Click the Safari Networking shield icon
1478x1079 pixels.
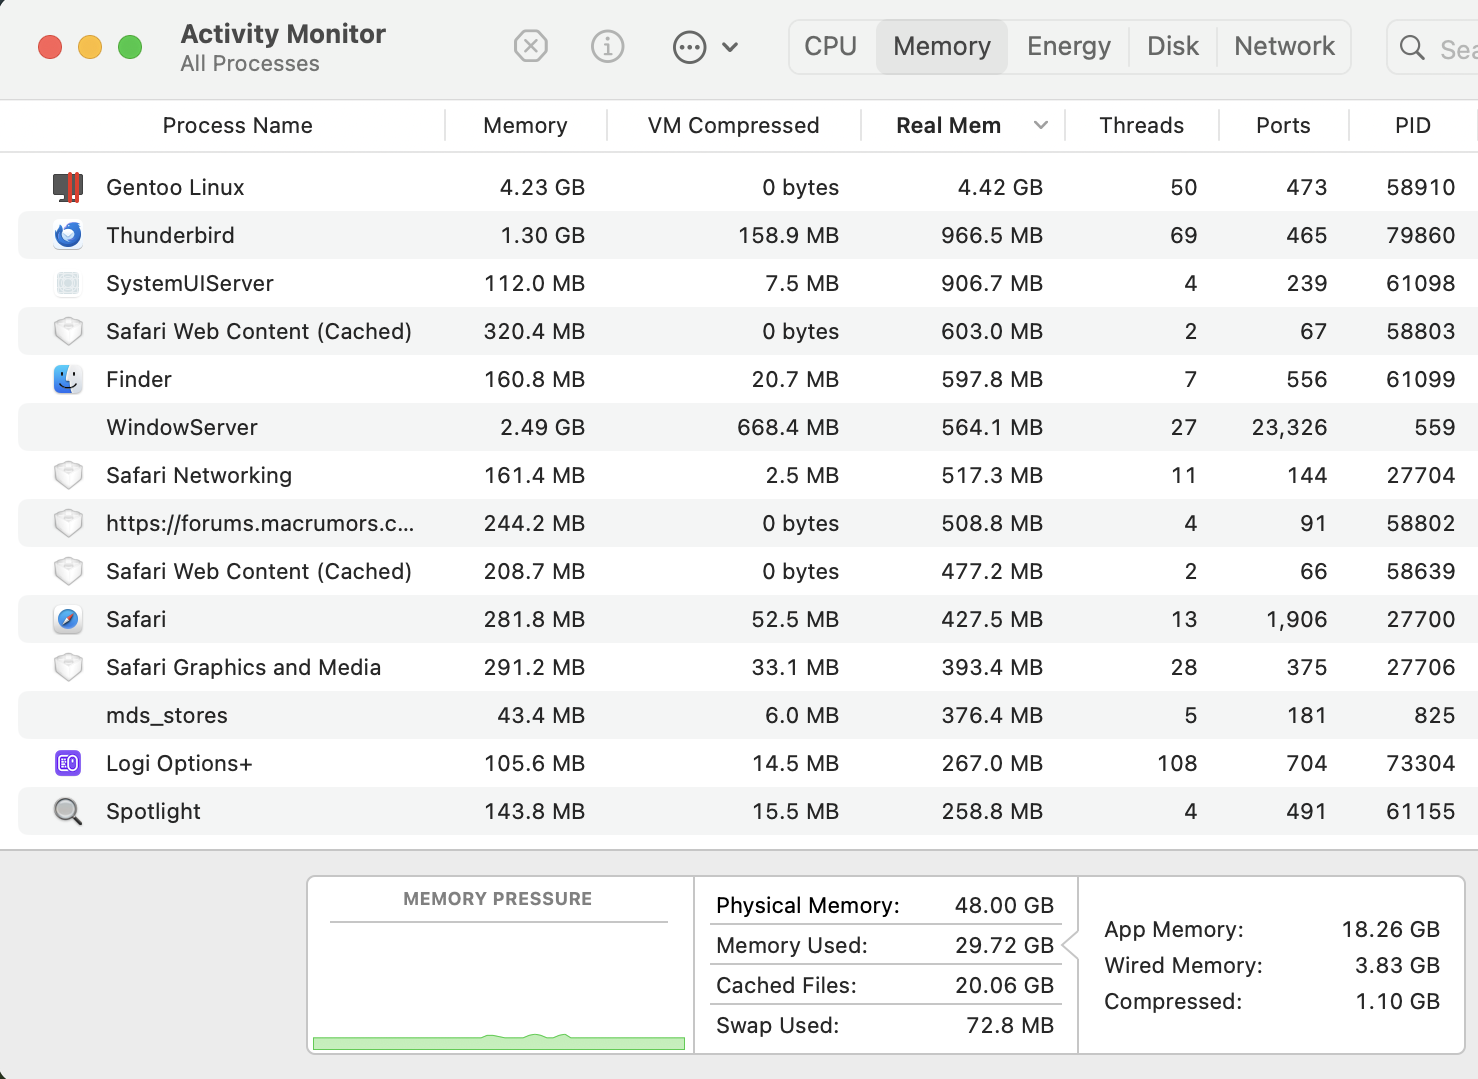tap(68, 475)
